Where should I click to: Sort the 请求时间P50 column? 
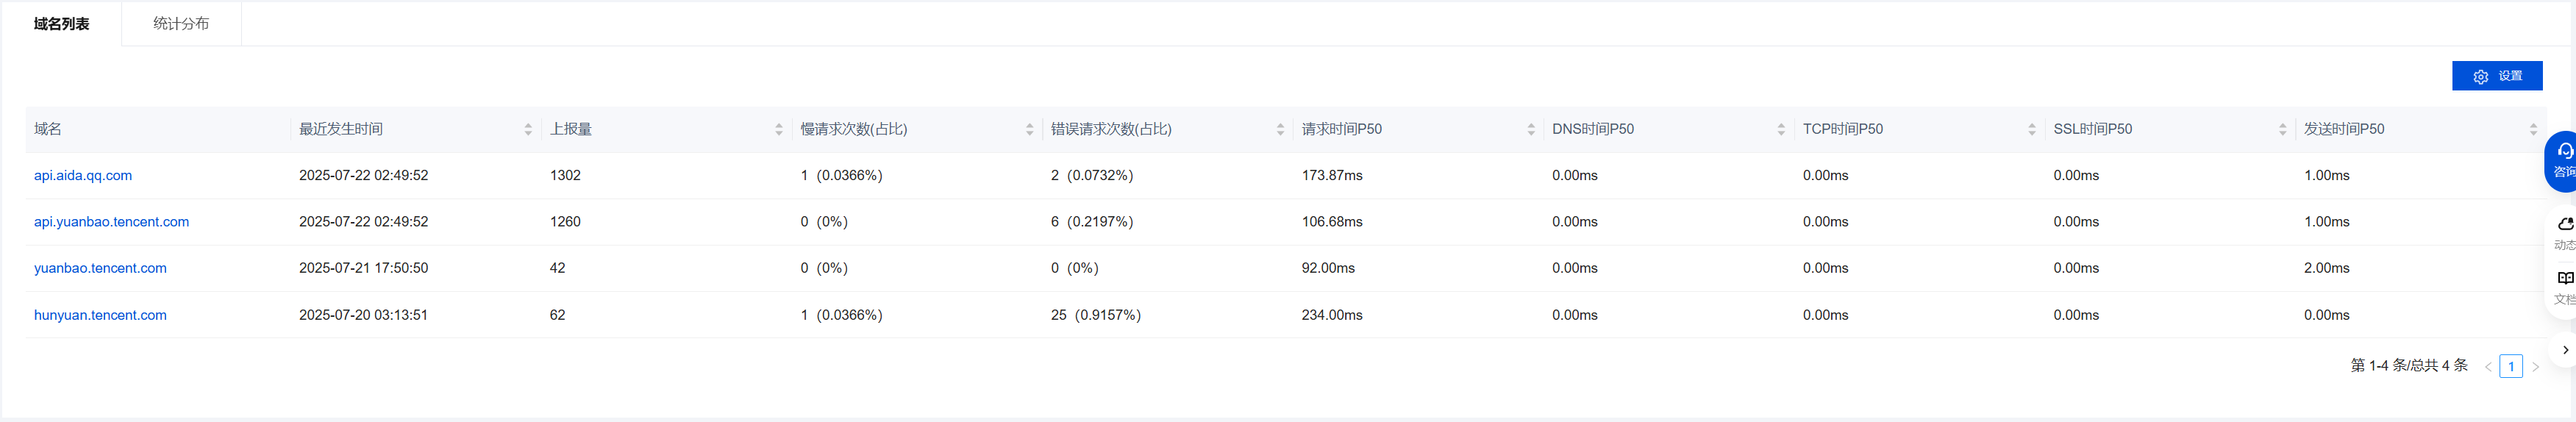click(1530, 130)
